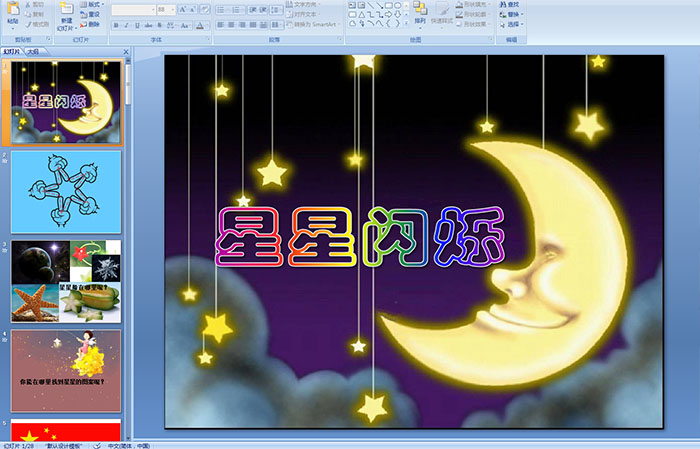Click Replace (替换) button

coord(512,14)
